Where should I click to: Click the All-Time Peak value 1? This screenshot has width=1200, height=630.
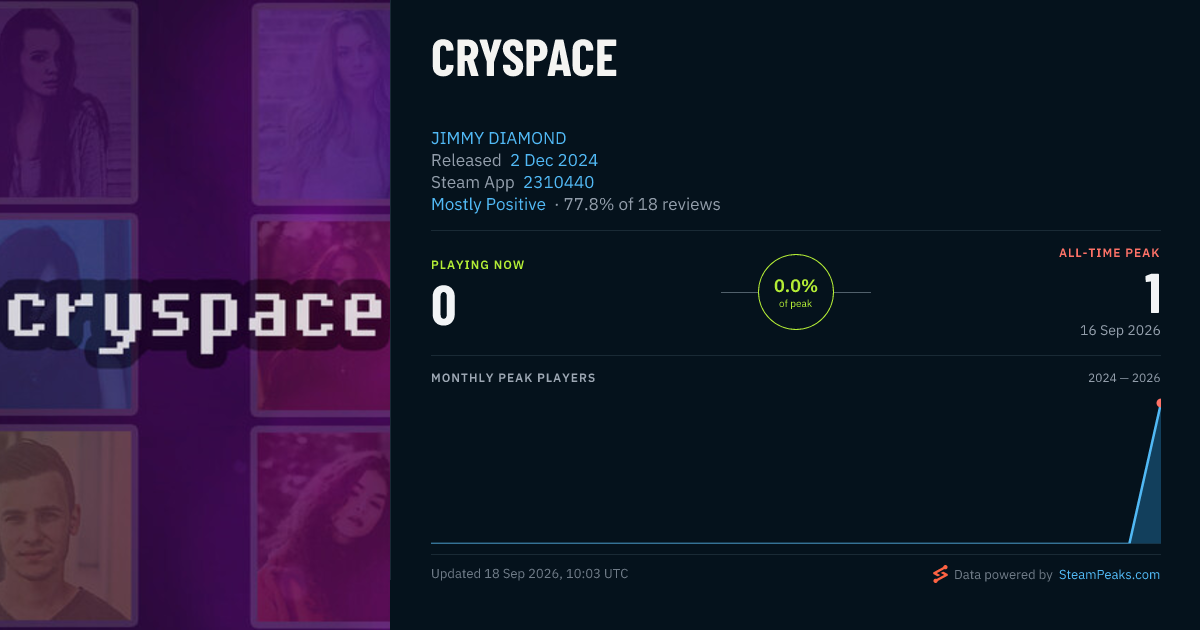tap(1152, 294)
